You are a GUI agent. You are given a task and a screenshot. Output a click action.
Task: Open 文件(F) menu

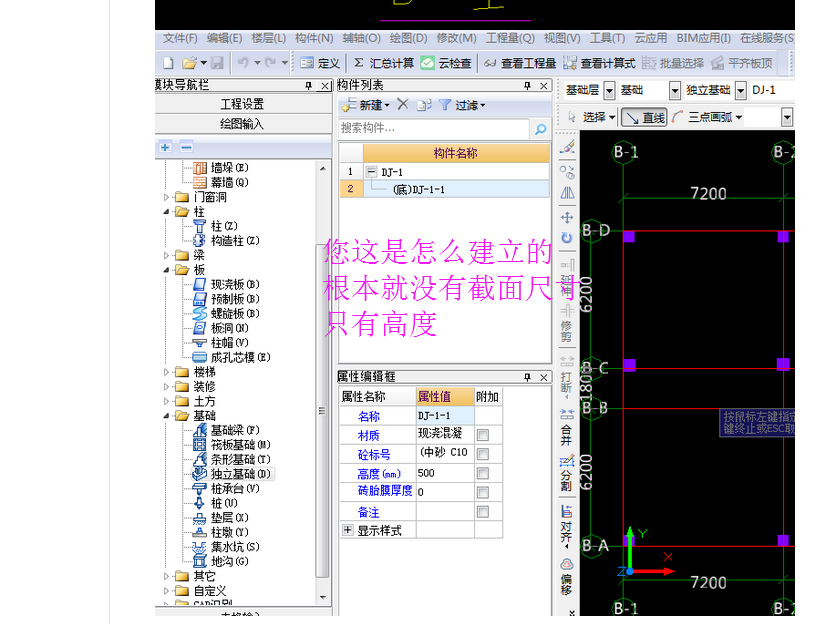tap(180, 38)
